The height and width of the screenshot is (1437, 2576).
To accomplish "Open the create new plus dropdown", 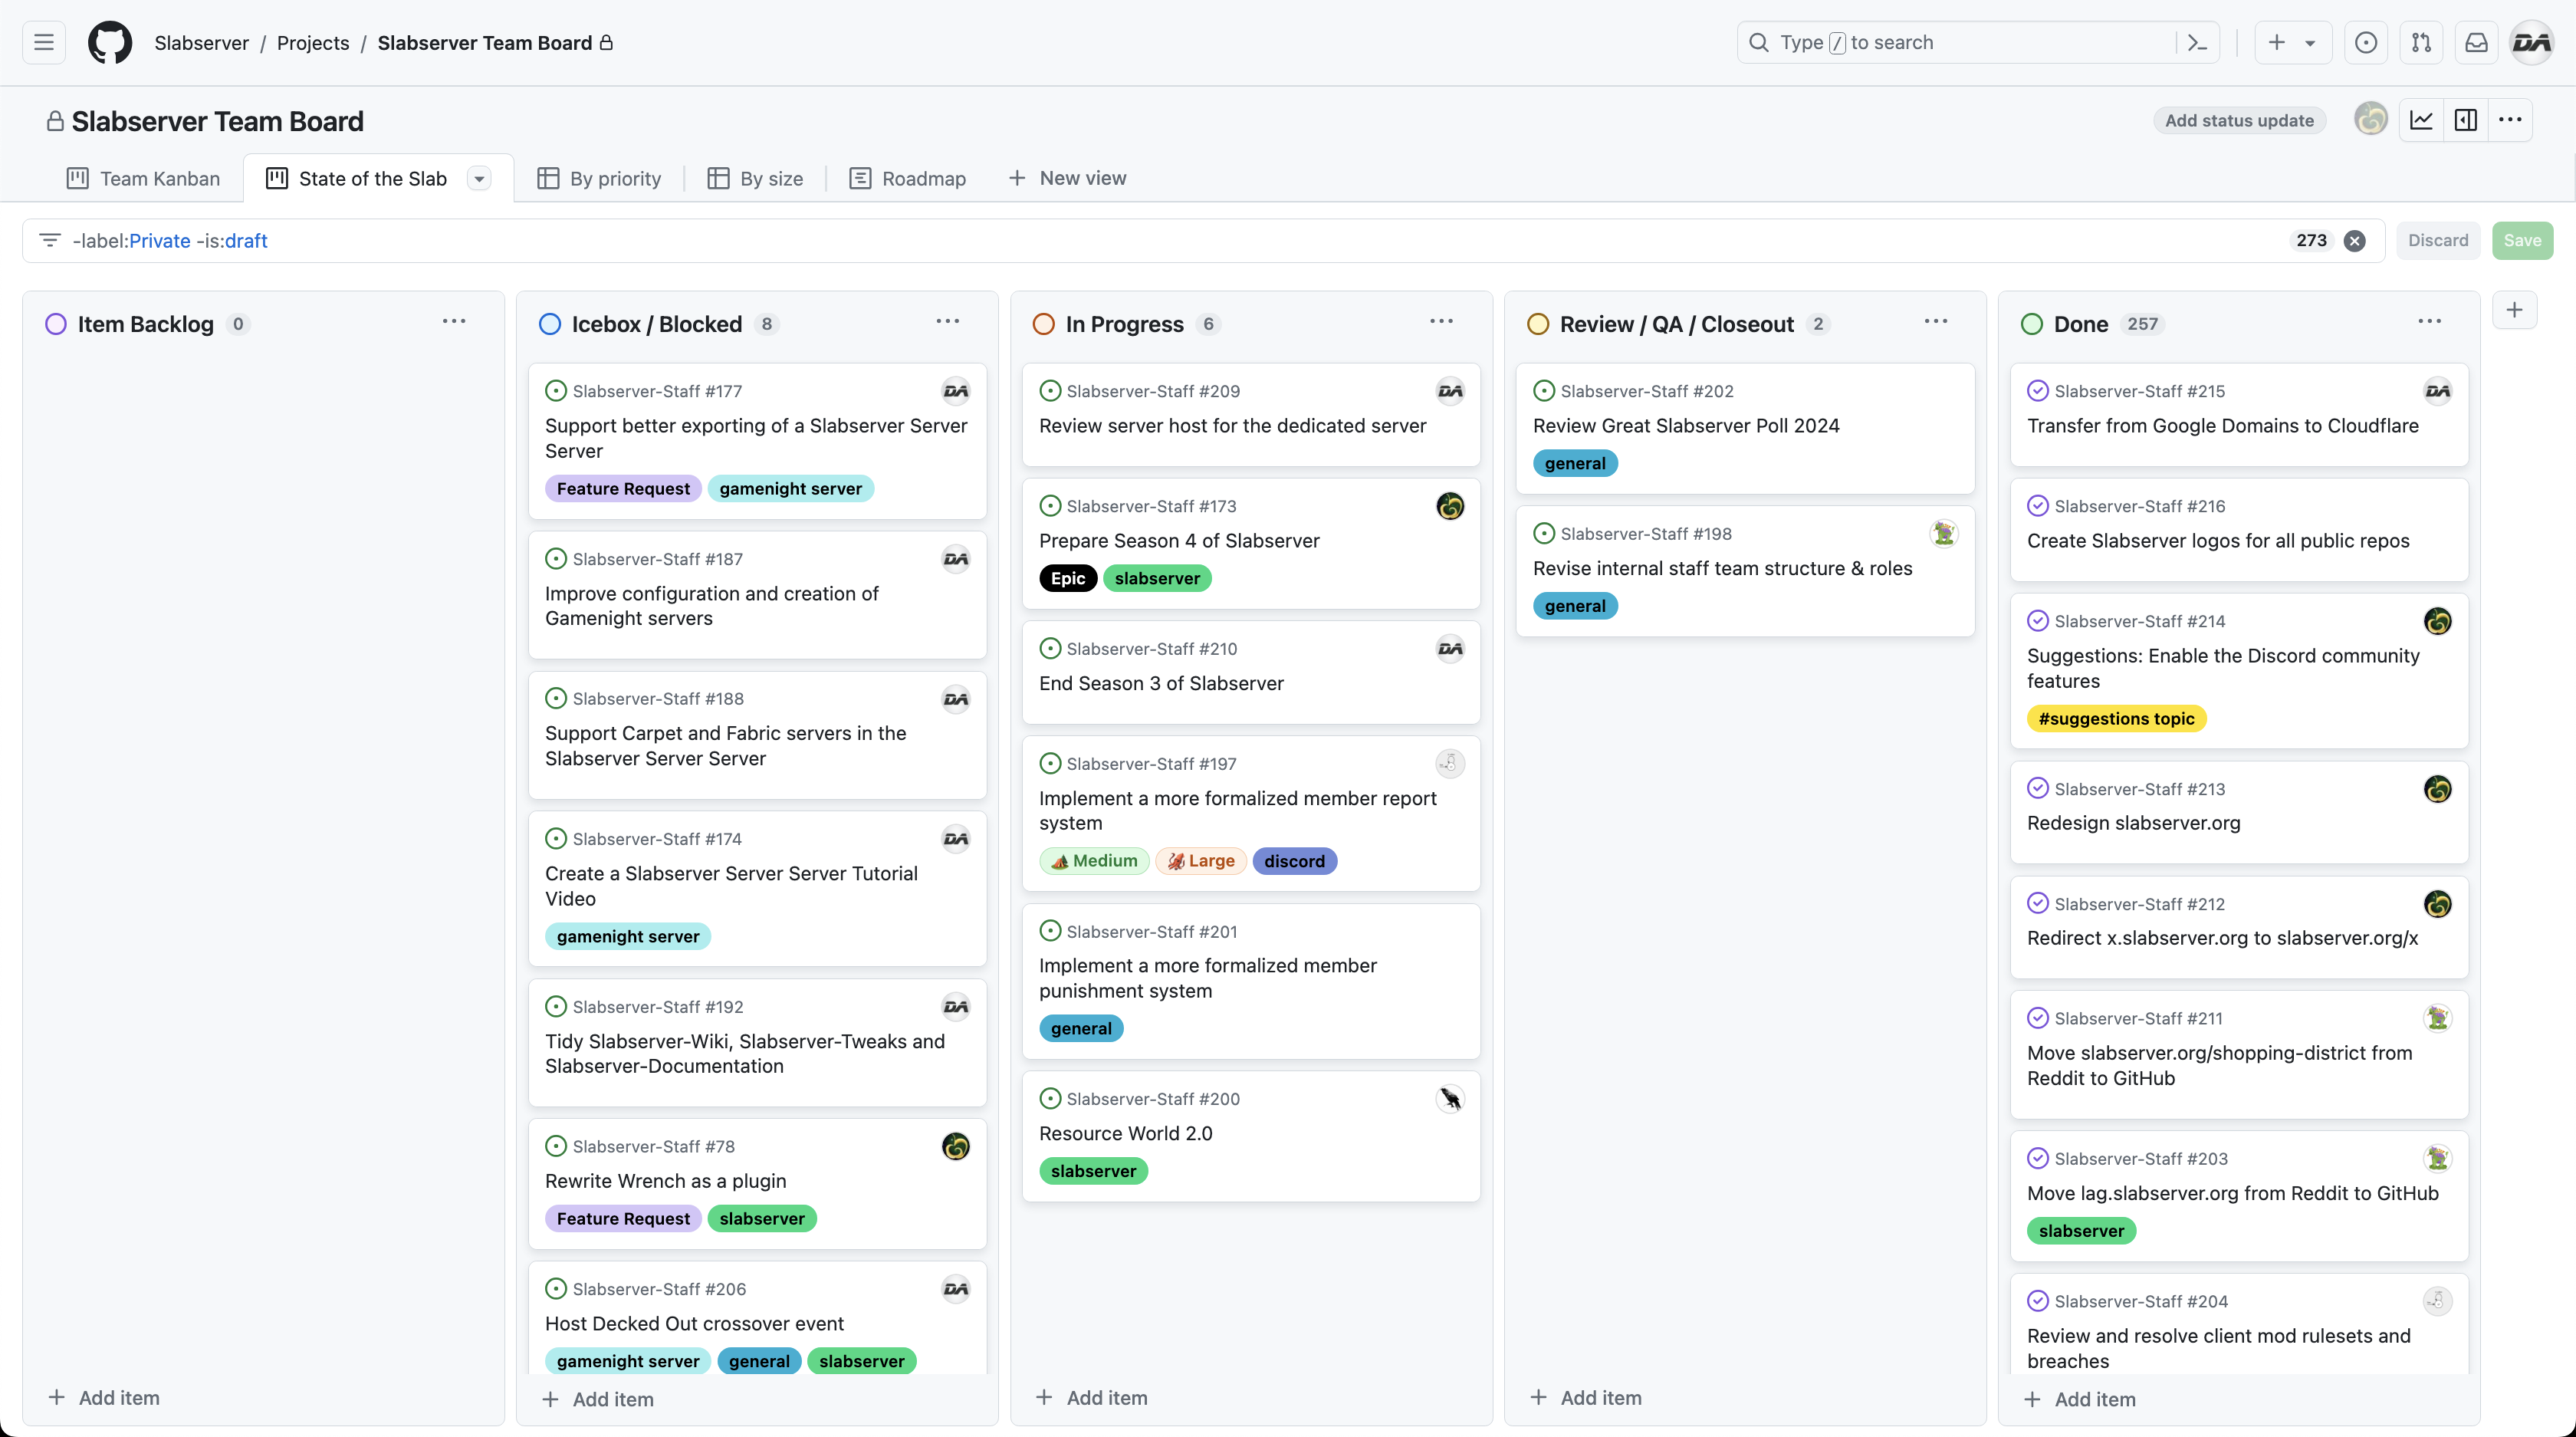I will pos(2292,43).
